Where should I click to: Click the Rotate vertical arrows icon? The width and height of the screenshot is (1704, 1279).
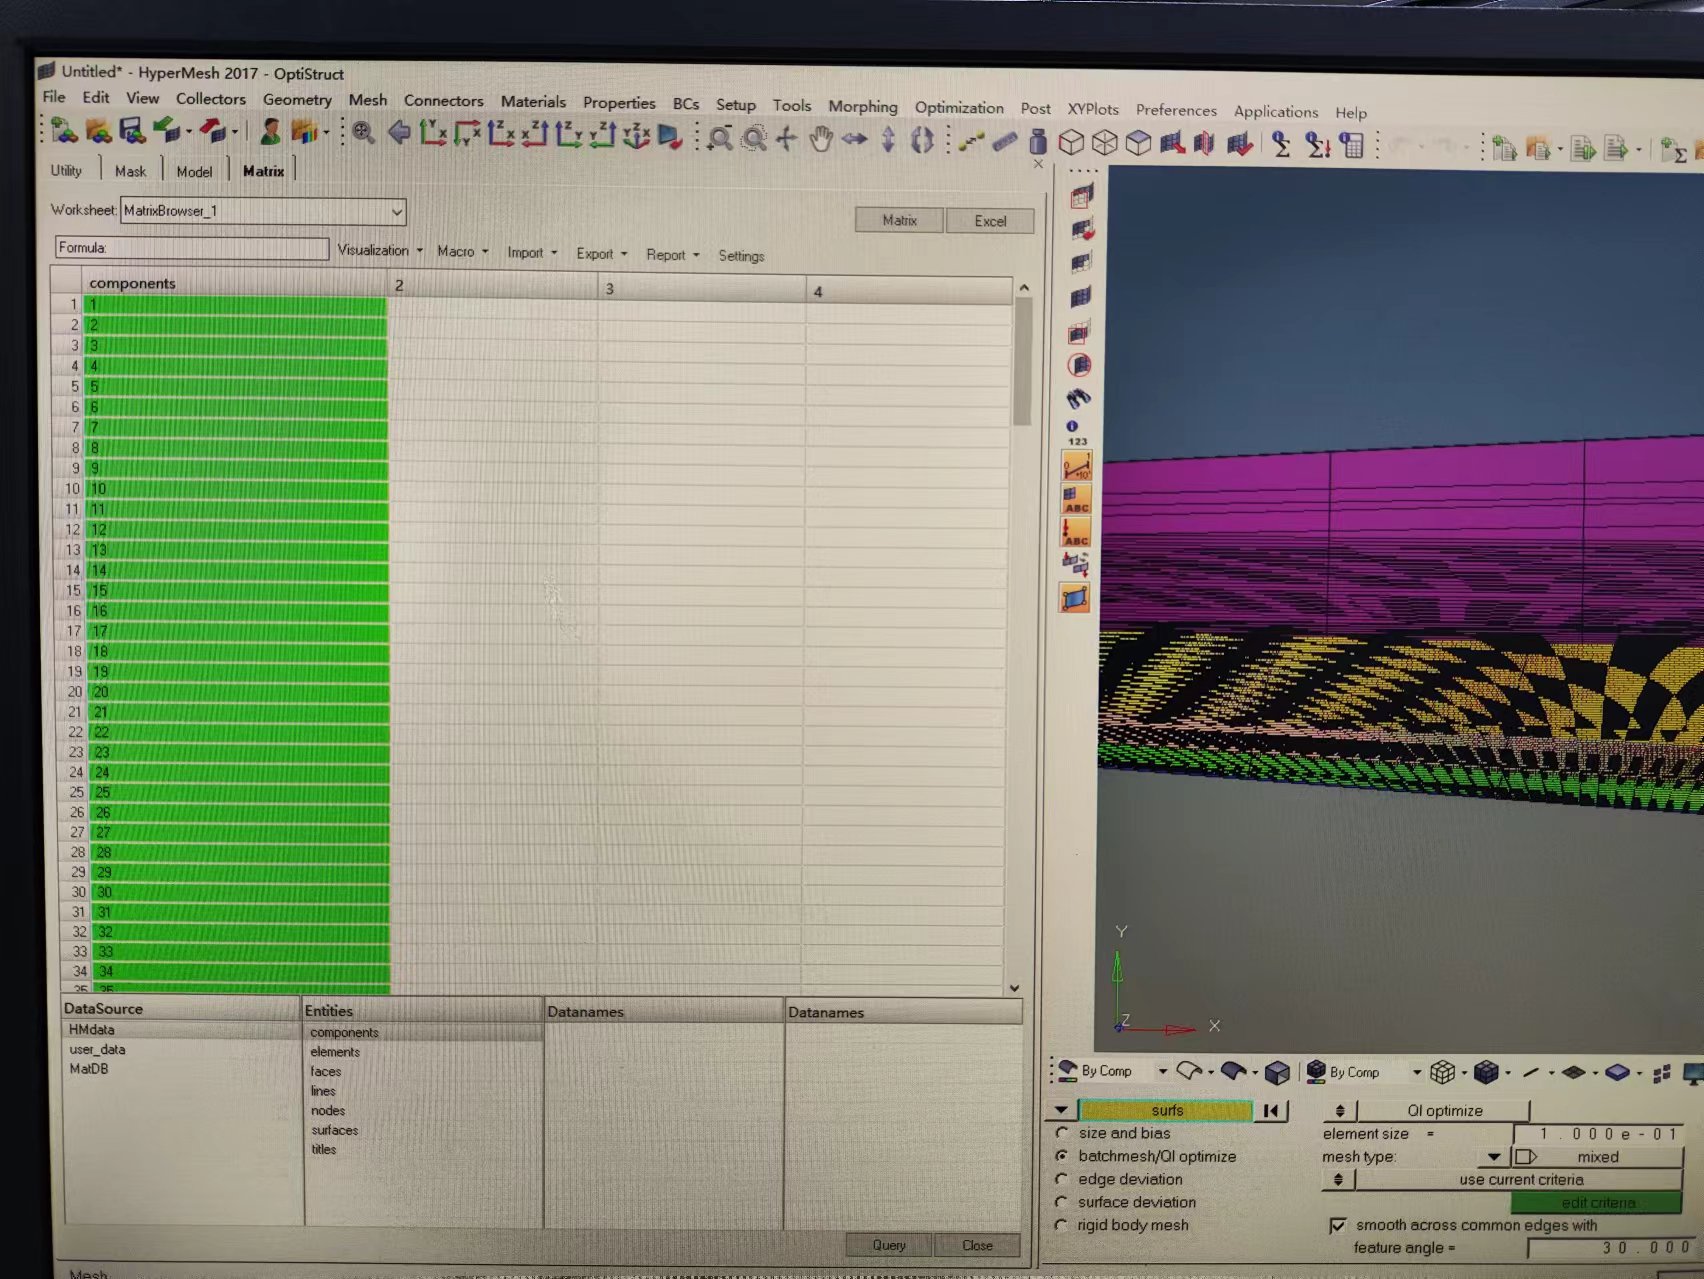point(888,140)
